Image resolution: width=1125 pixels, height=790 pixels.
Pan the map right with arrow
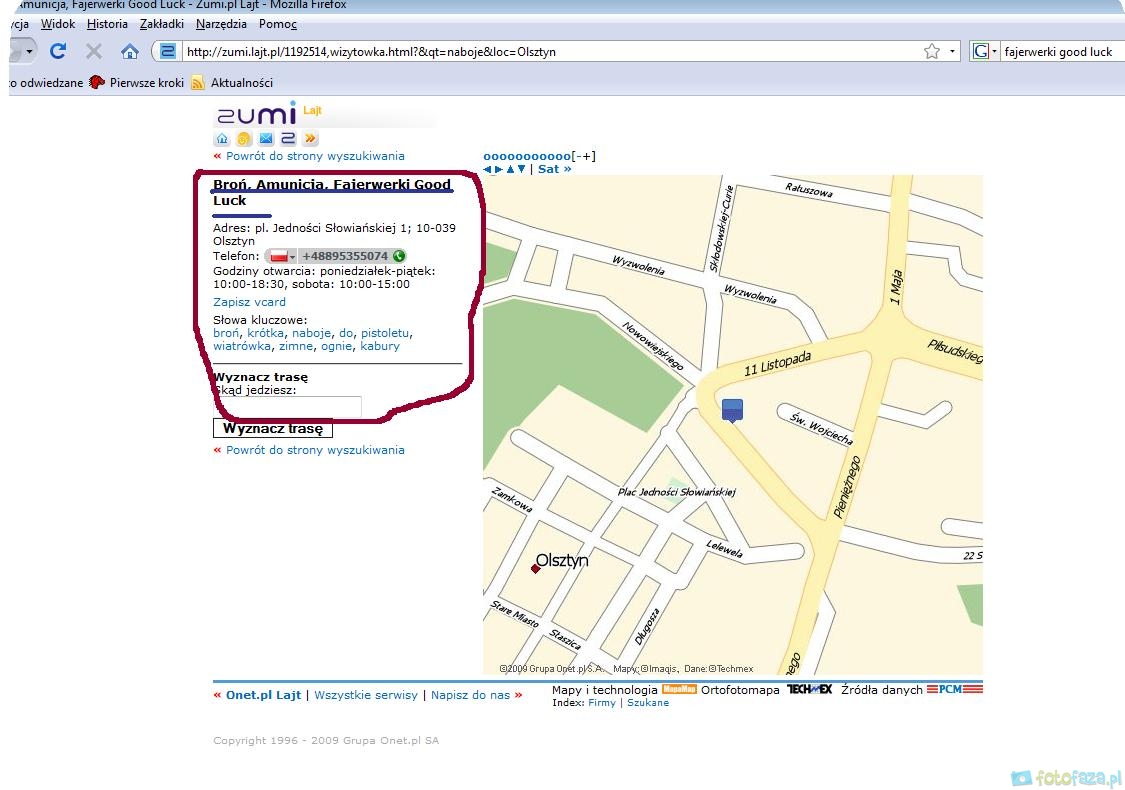tap(499, 169)
